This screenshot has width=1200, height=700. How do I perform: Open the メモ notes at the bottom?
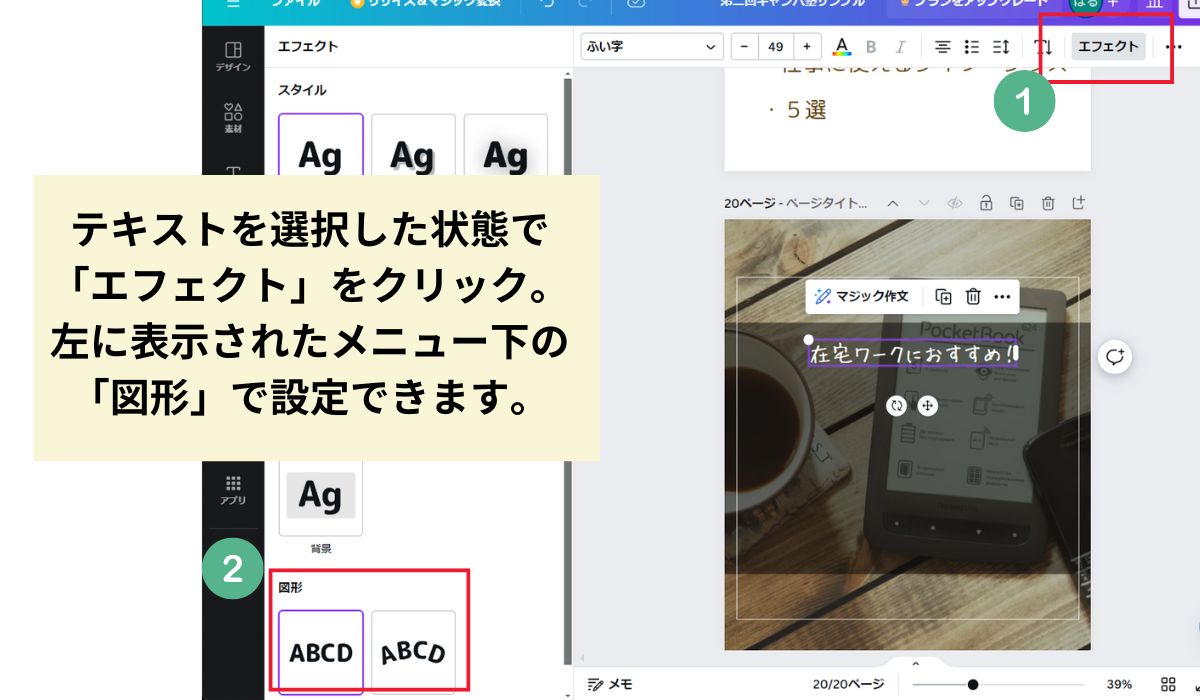point(611,684)
